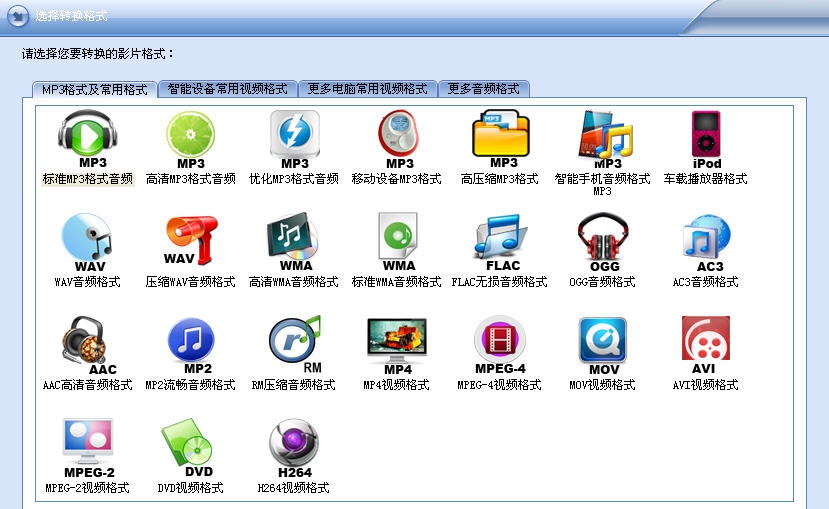This screenshot has width=829, height=509.
Task: Click the MOV视频格式 label text
Action: (x=602, y=385)
